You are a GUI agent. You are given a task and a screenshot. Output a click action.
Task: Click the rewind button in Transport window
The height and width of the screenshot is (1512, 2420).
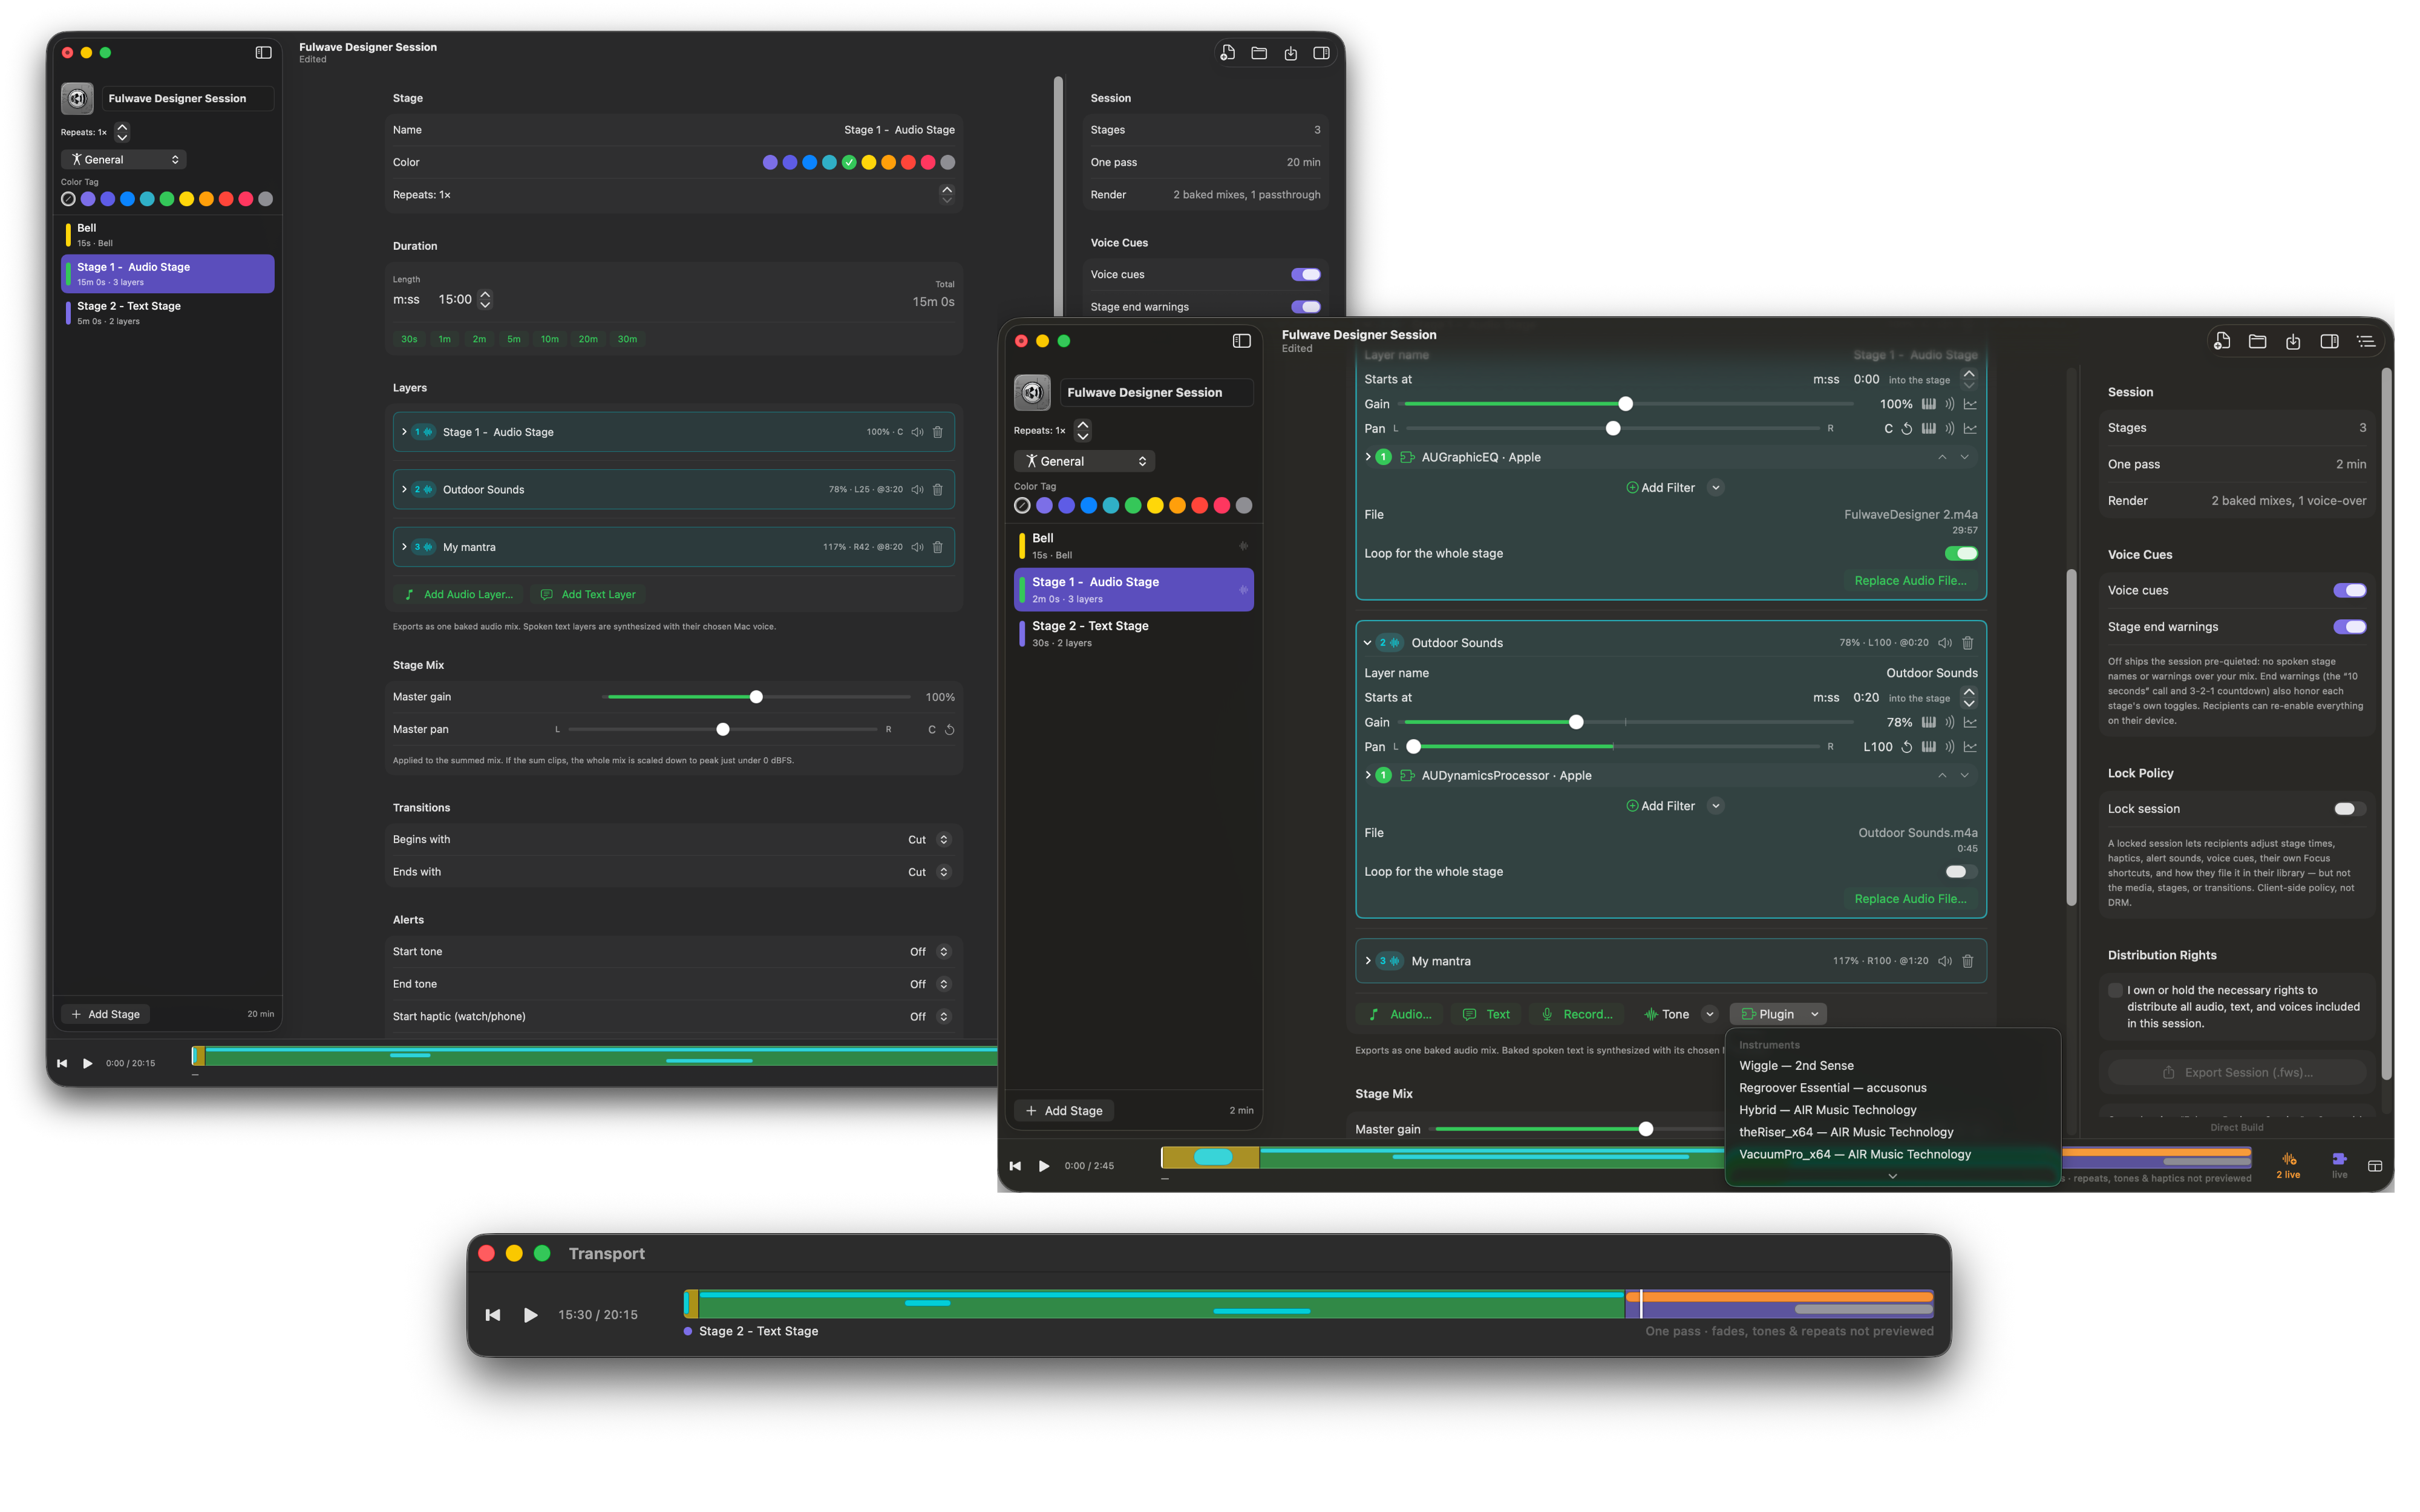coord(492,1315)
